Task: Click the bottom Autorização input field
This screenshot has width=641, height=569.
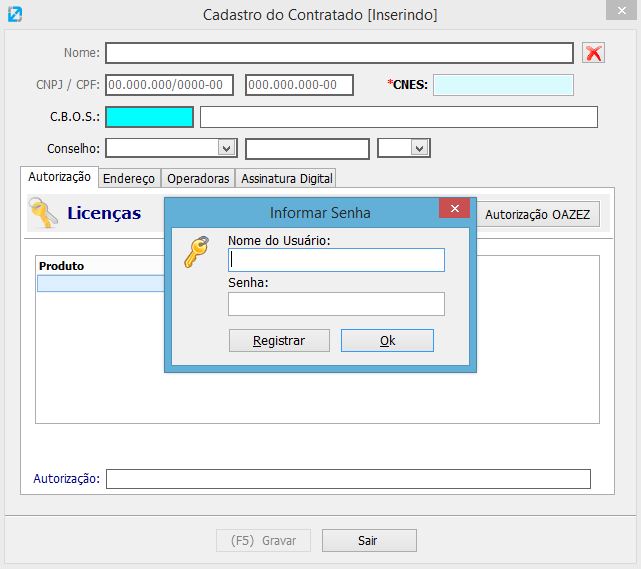Action: 348,479
